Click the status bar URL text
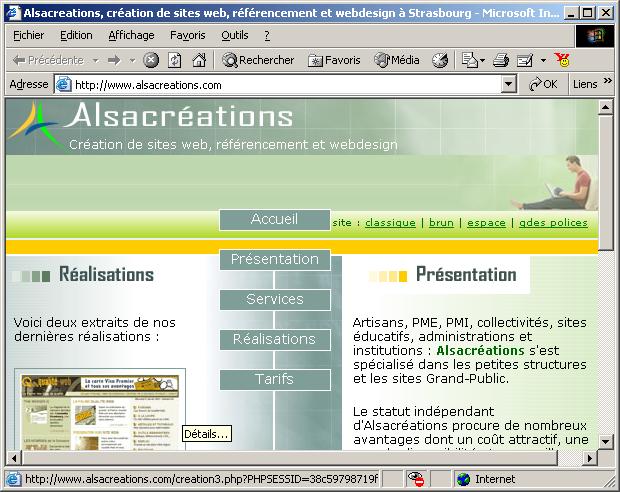620x492 pixels. pyautogui.click(x=201, y=479)
